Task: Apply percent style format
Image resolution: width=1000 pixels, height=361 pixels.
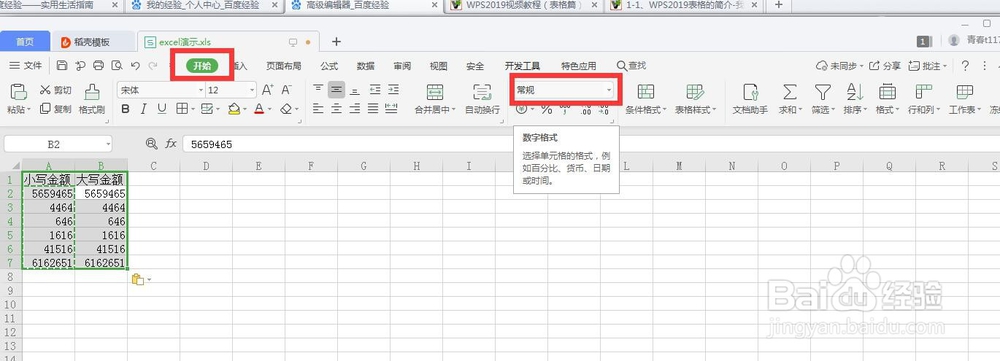Action: 547,110
